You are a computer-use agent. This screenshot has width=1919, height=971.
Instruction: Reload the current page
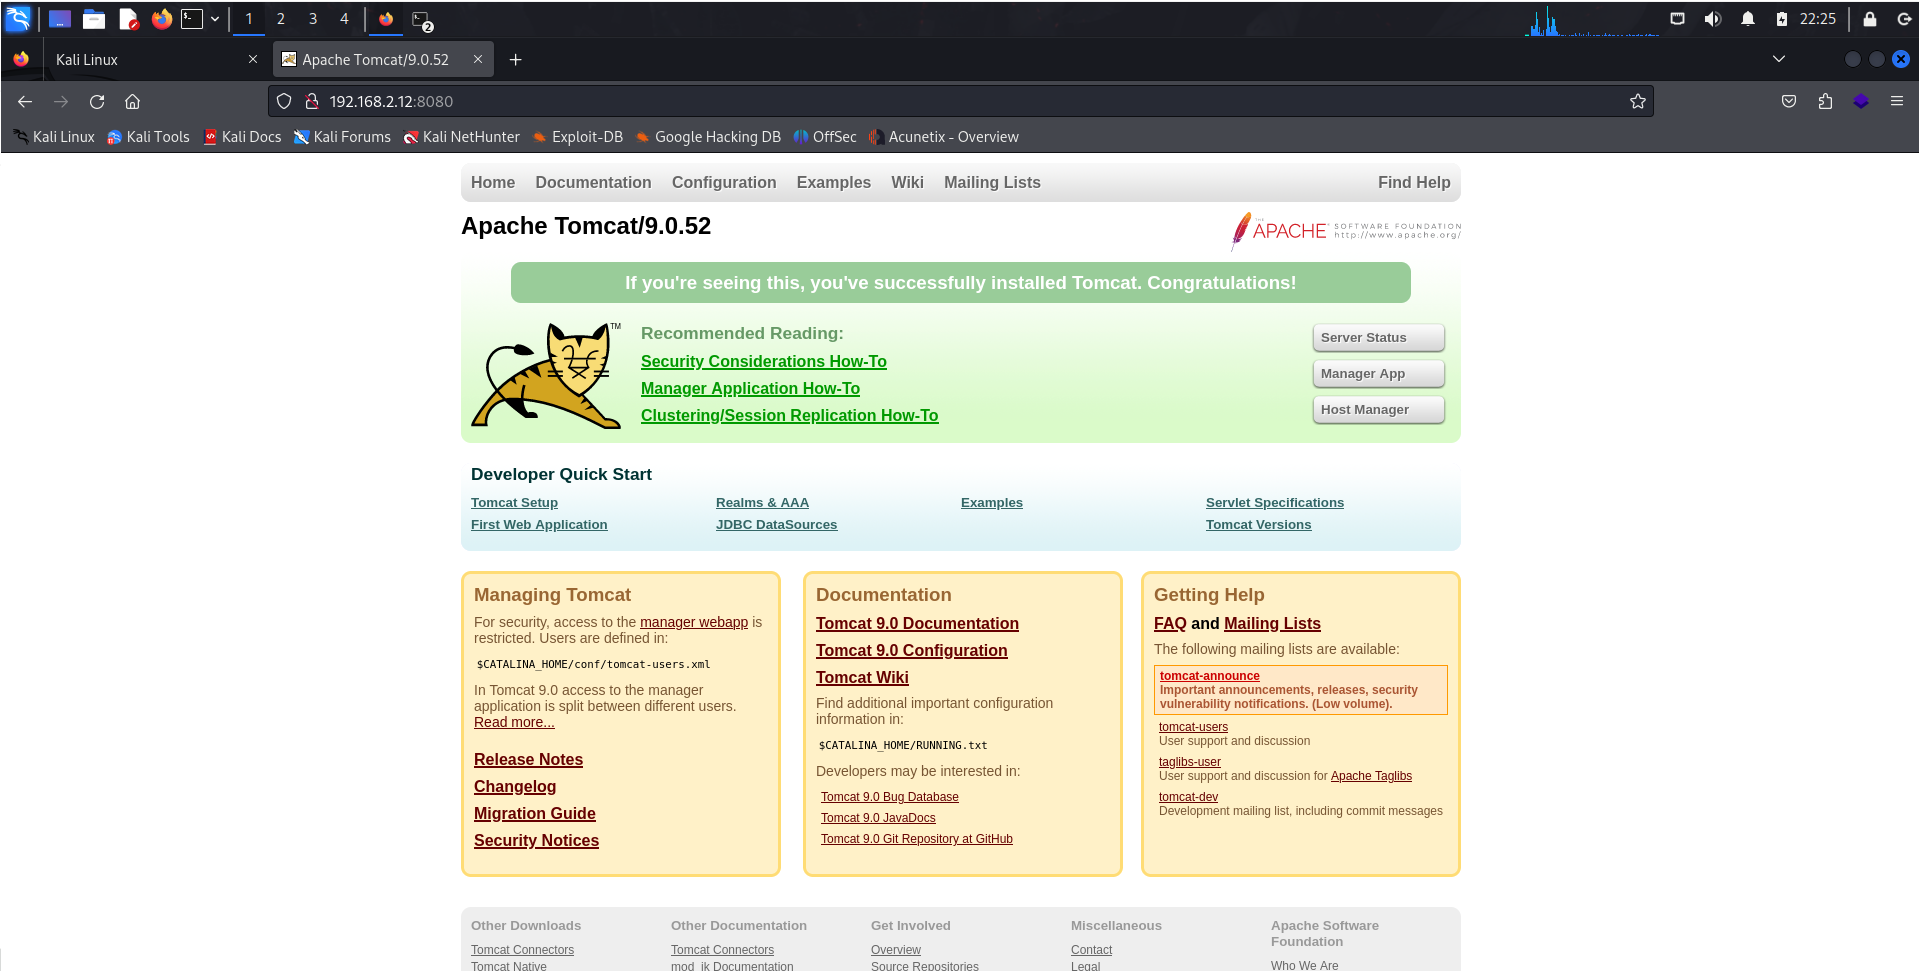[97, 101]
